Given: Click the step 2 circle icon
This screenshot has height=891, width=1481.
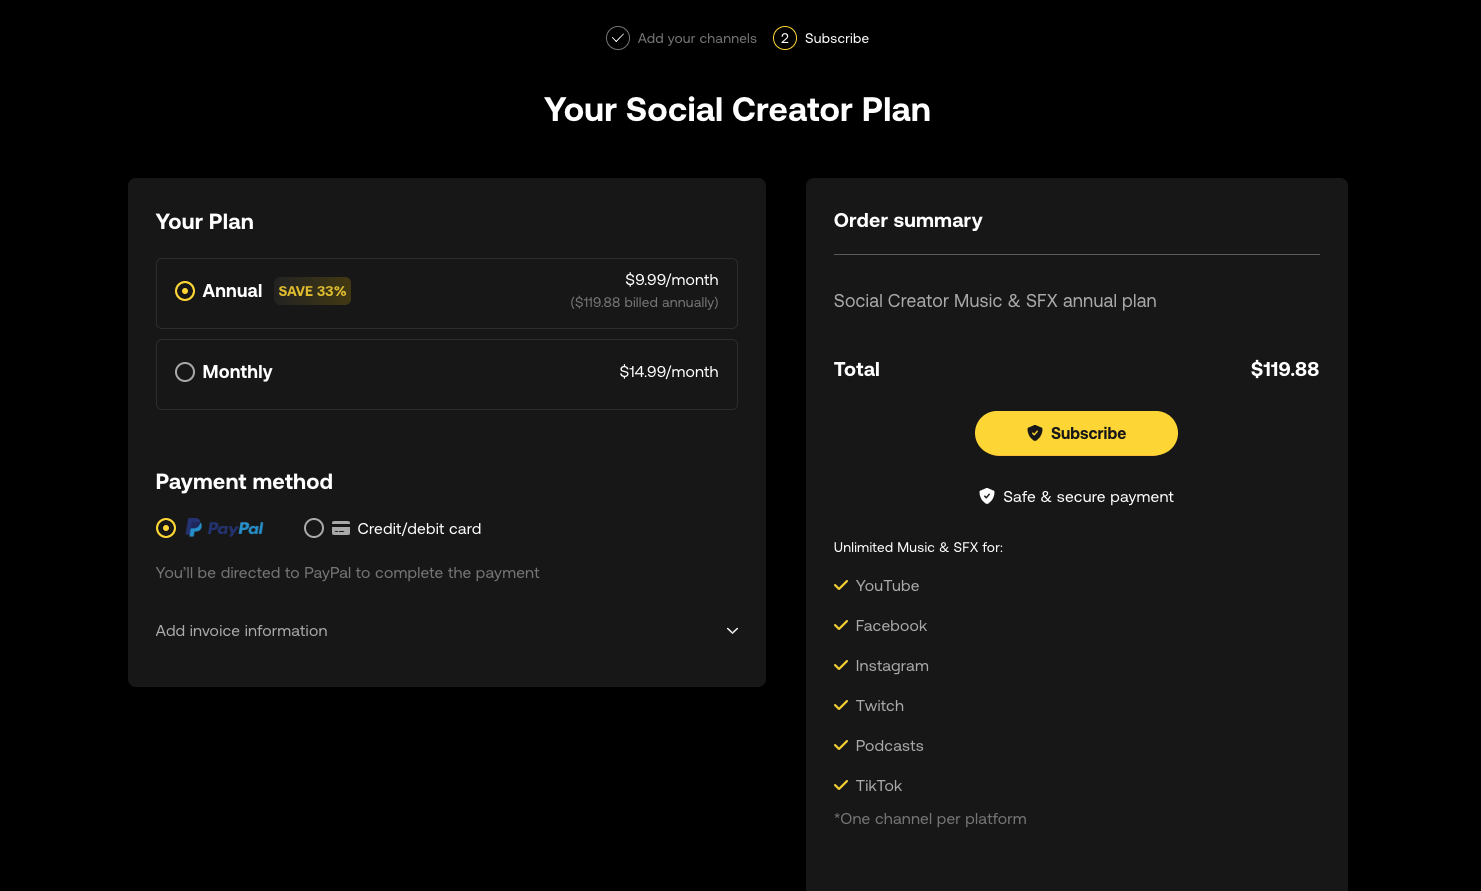Looking at the screenshot, I should (x=785, y=38).
